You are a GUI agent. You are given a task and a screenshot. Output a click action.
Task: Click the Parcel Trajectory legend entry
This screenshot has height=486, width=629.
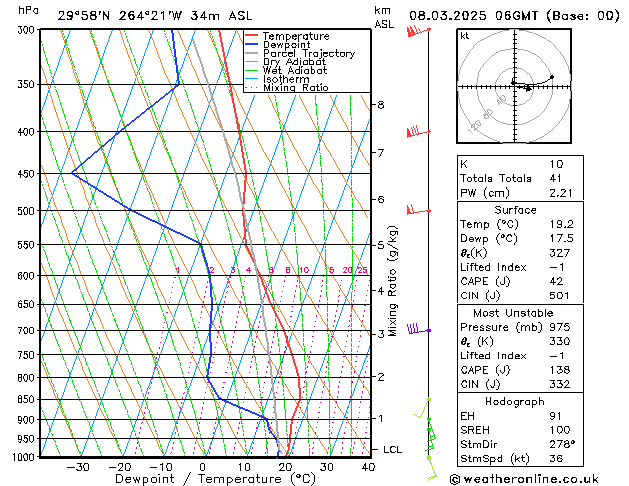[x=300, y=53]
